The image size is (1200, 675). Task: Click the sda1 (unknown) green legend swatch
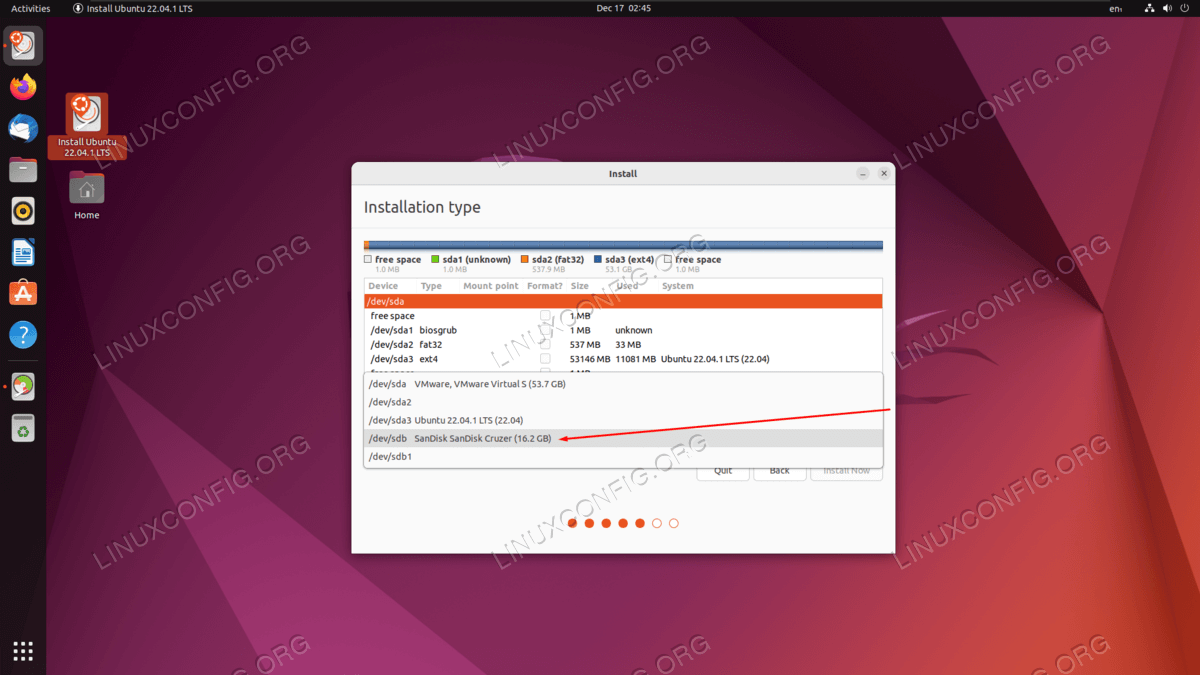coord(435,259)
